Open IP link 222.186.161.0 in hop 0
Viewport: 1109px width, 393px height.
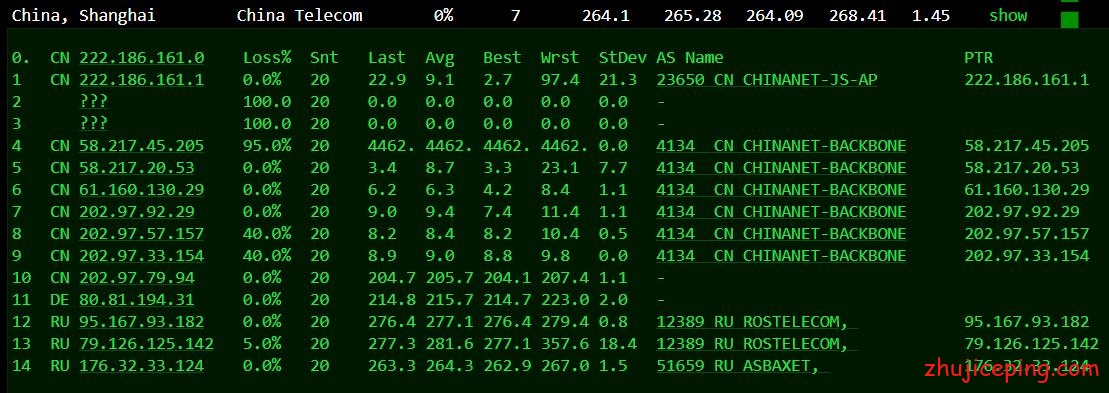(x=141, y=58)
